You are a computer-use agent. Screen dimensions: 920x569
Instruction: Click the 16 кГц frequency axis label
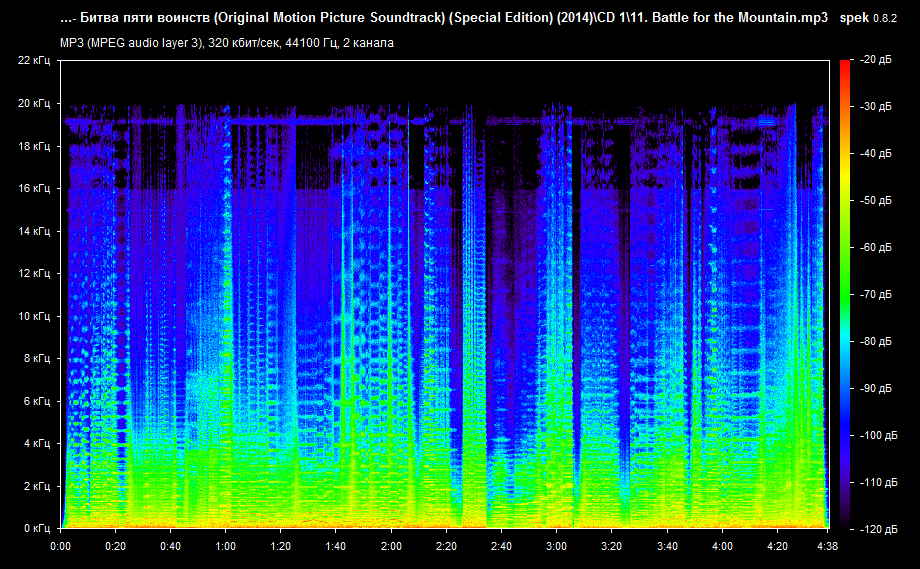34,188
